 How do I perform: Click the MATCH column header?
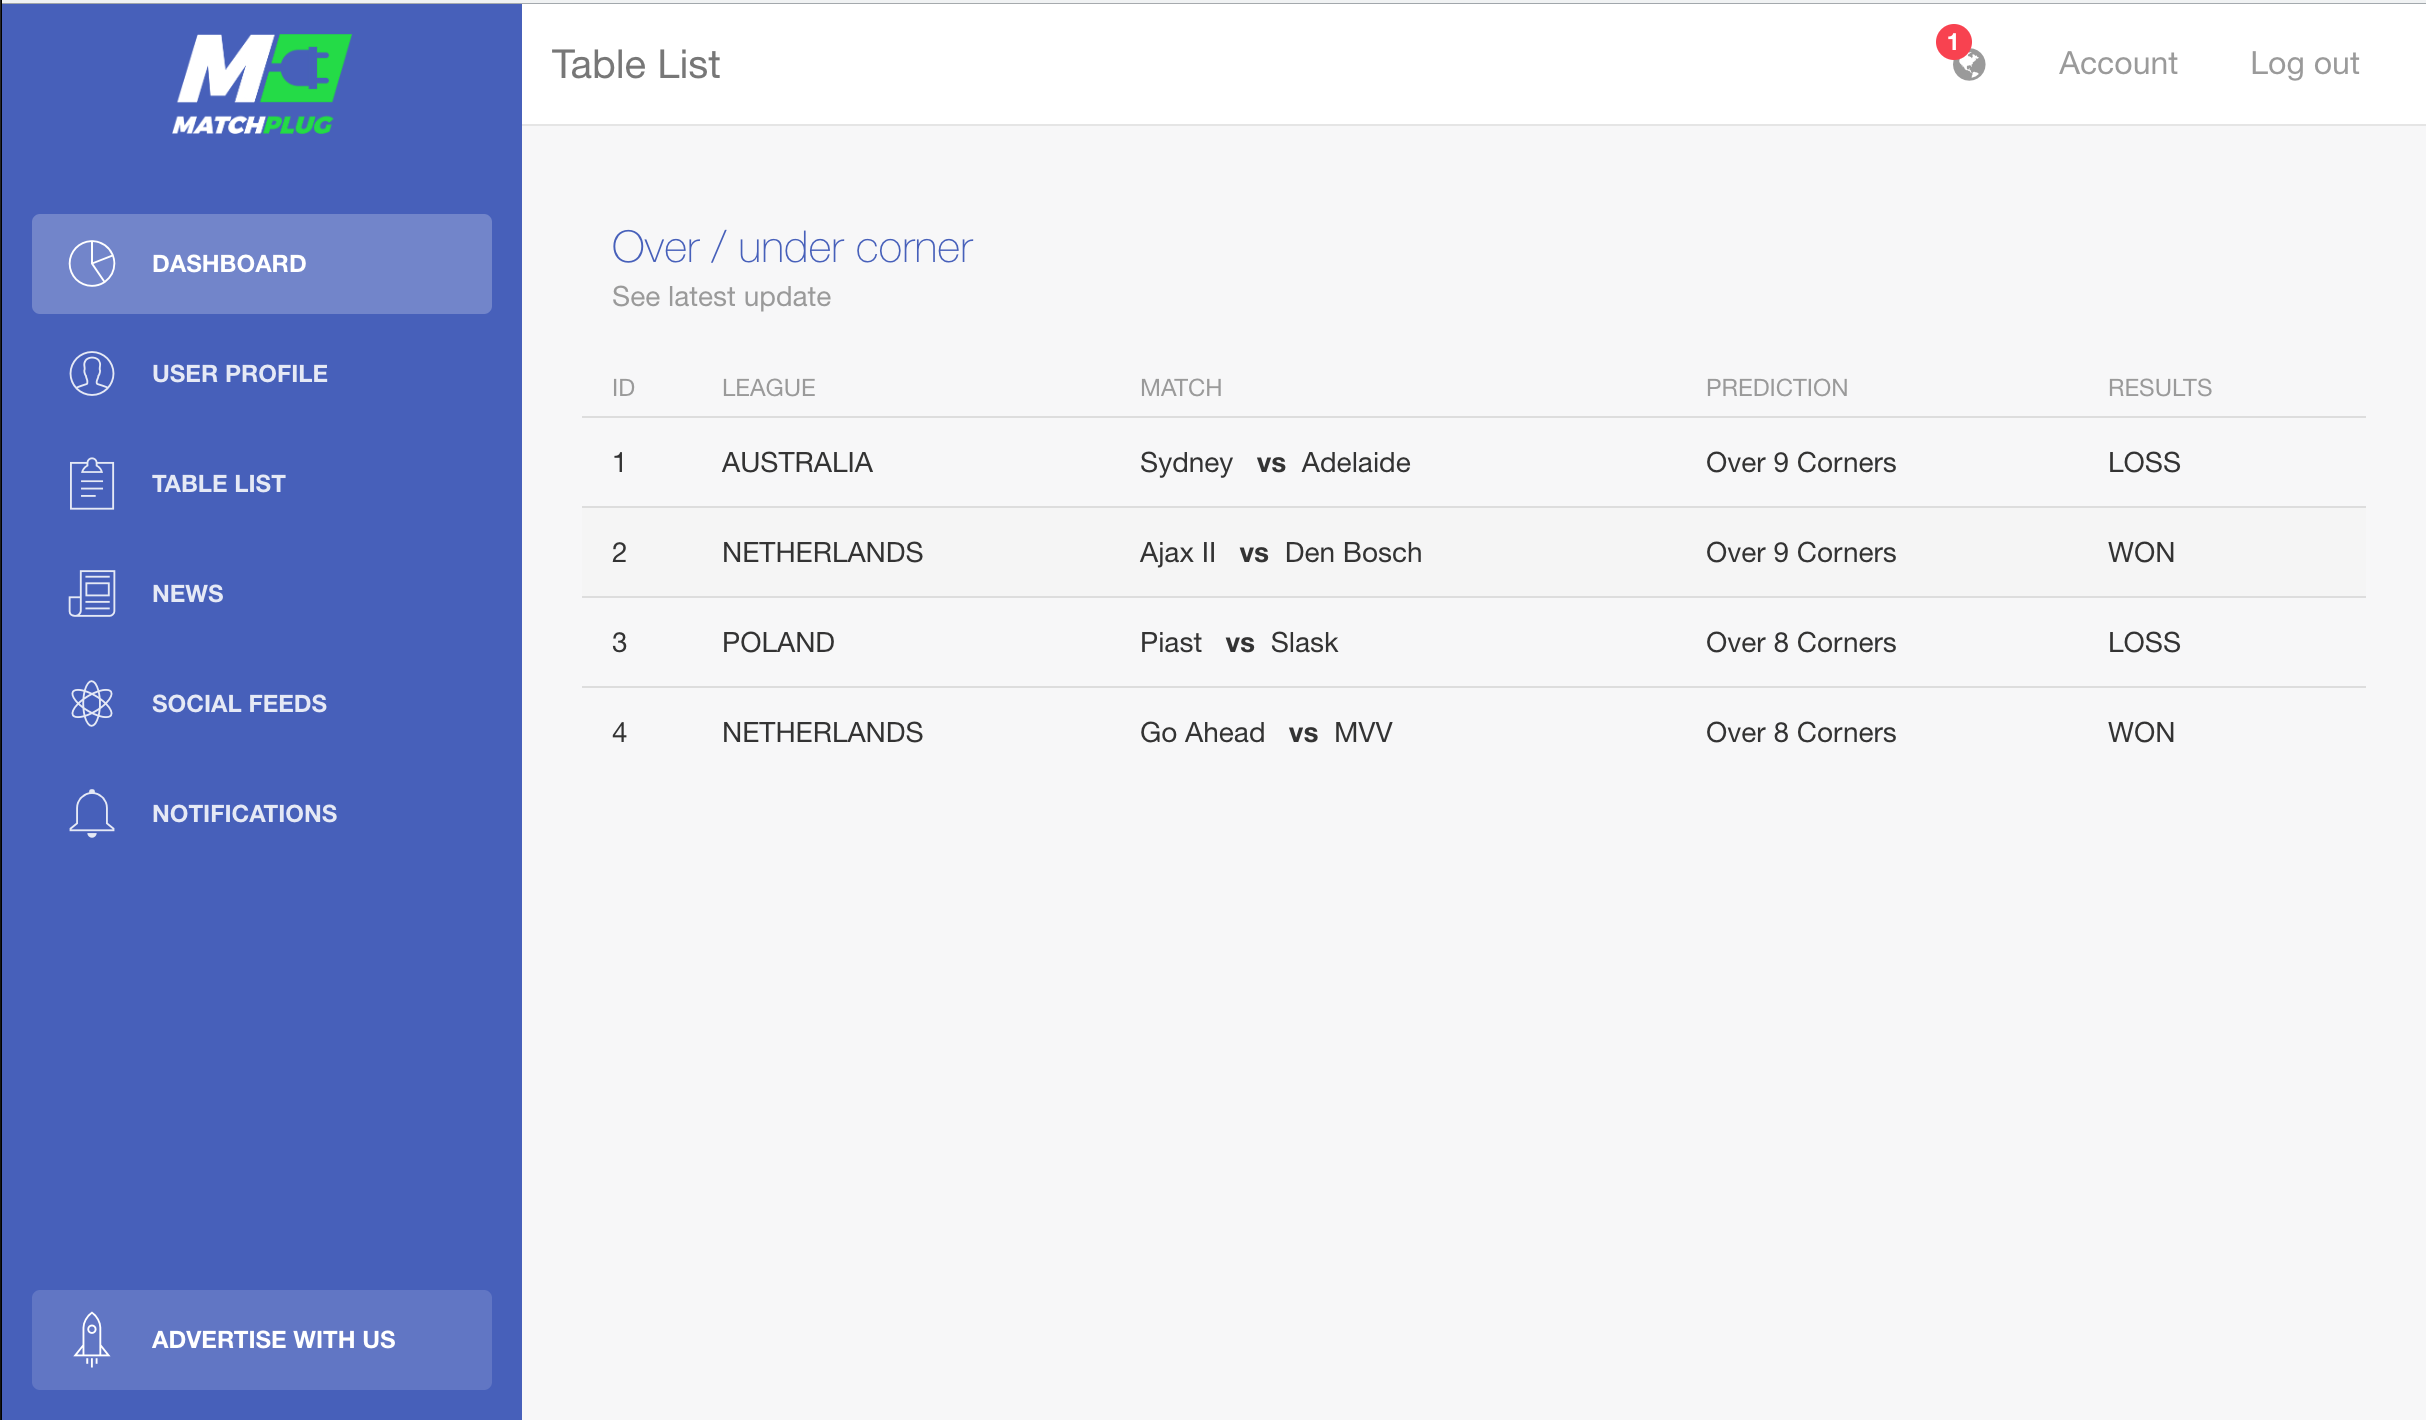tap(1181, 388)
